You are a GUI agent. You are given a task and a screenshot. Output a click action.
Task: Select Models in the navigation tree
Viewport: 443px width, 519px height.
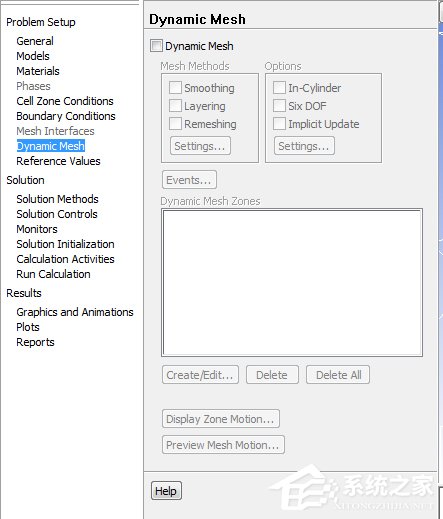(33, 56)
